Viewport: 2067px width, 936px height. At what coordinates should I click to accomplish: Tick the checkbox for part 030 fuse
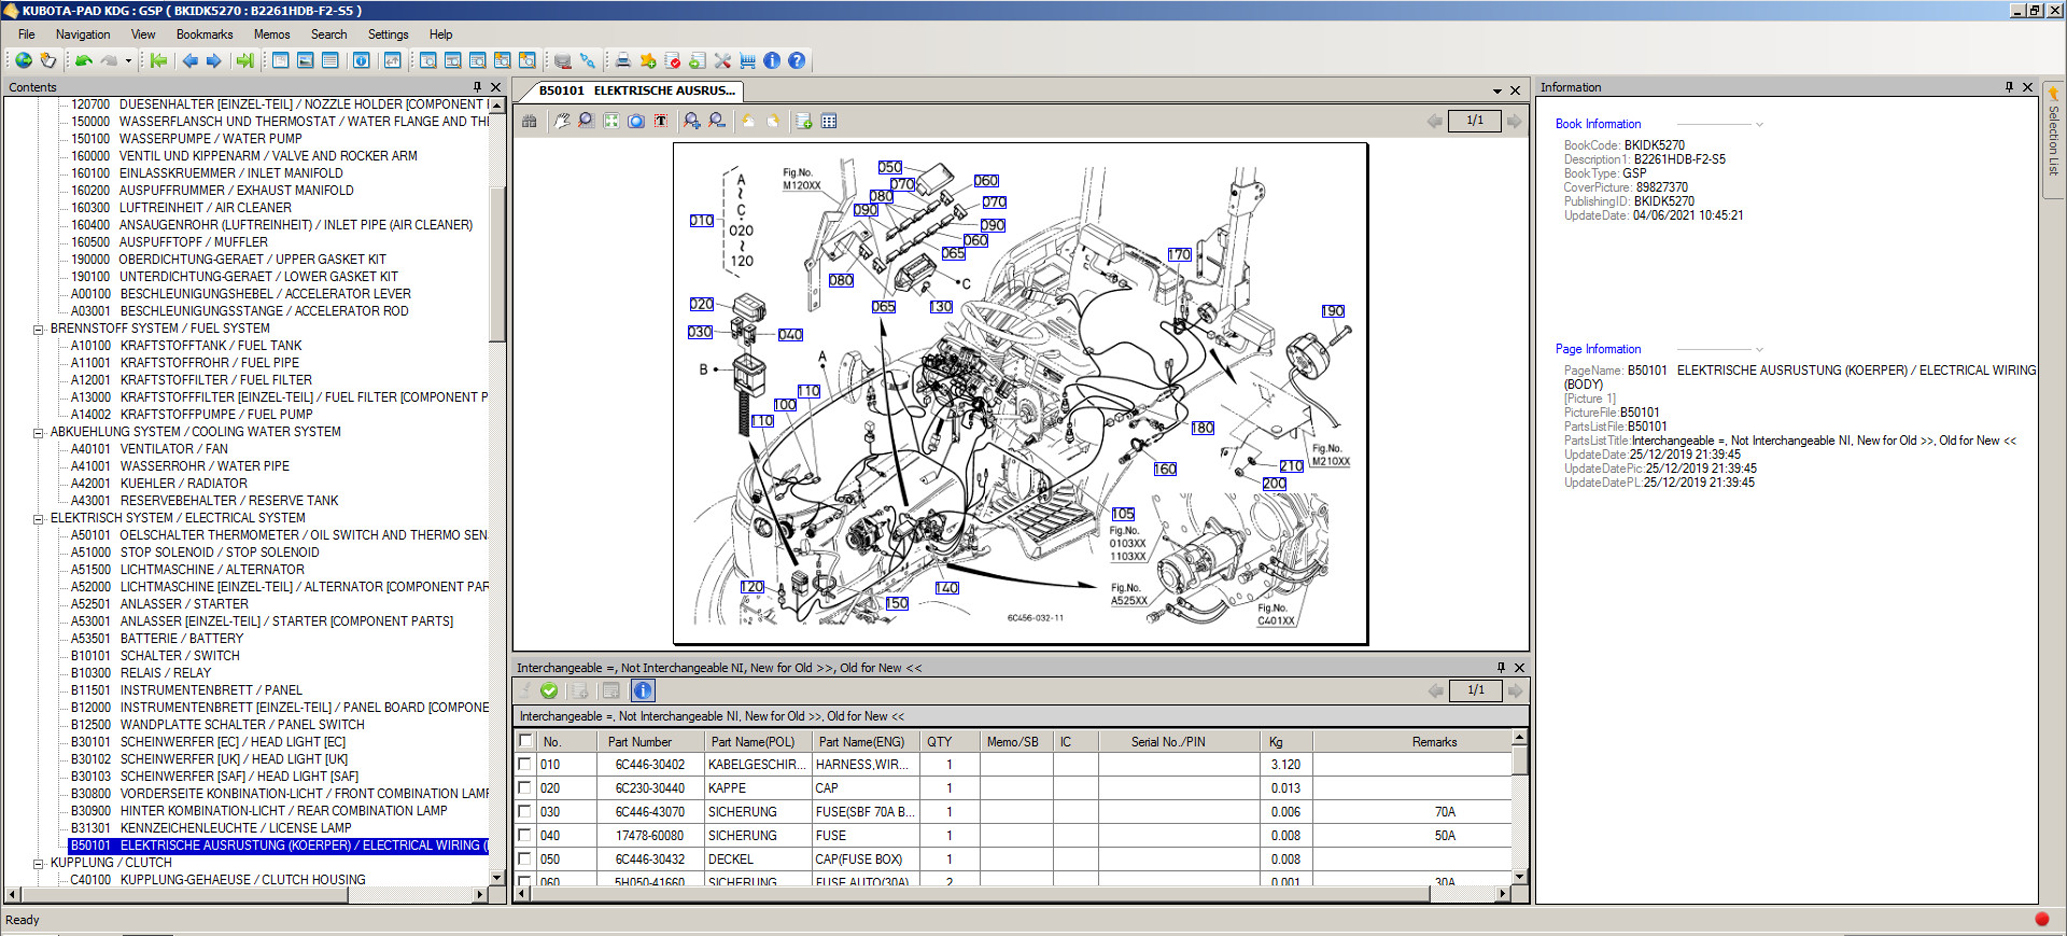click(525, 812)
